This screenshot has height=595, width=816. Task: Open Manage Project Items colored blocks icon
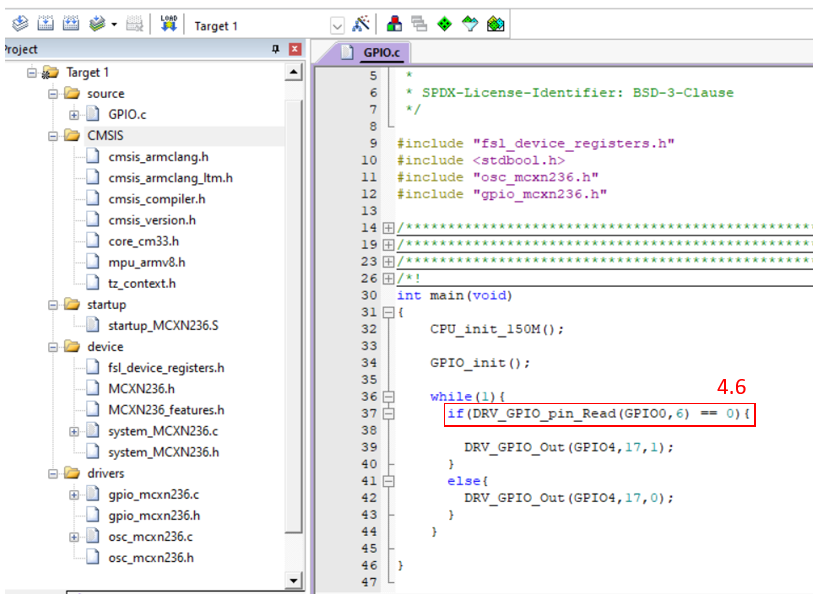coord(394,24)
